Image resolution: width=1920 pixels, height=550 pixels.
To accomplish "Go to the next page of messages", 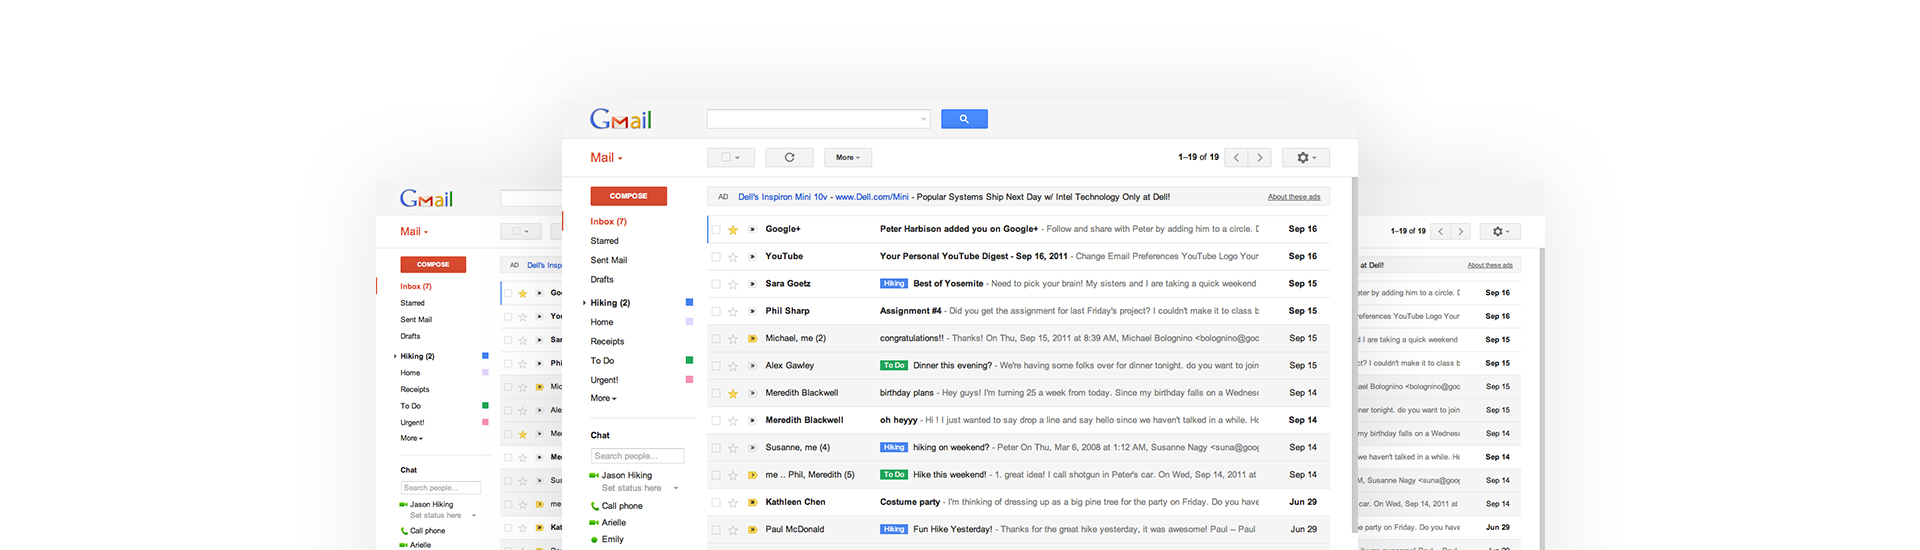I will click(x=1260, y=157).
